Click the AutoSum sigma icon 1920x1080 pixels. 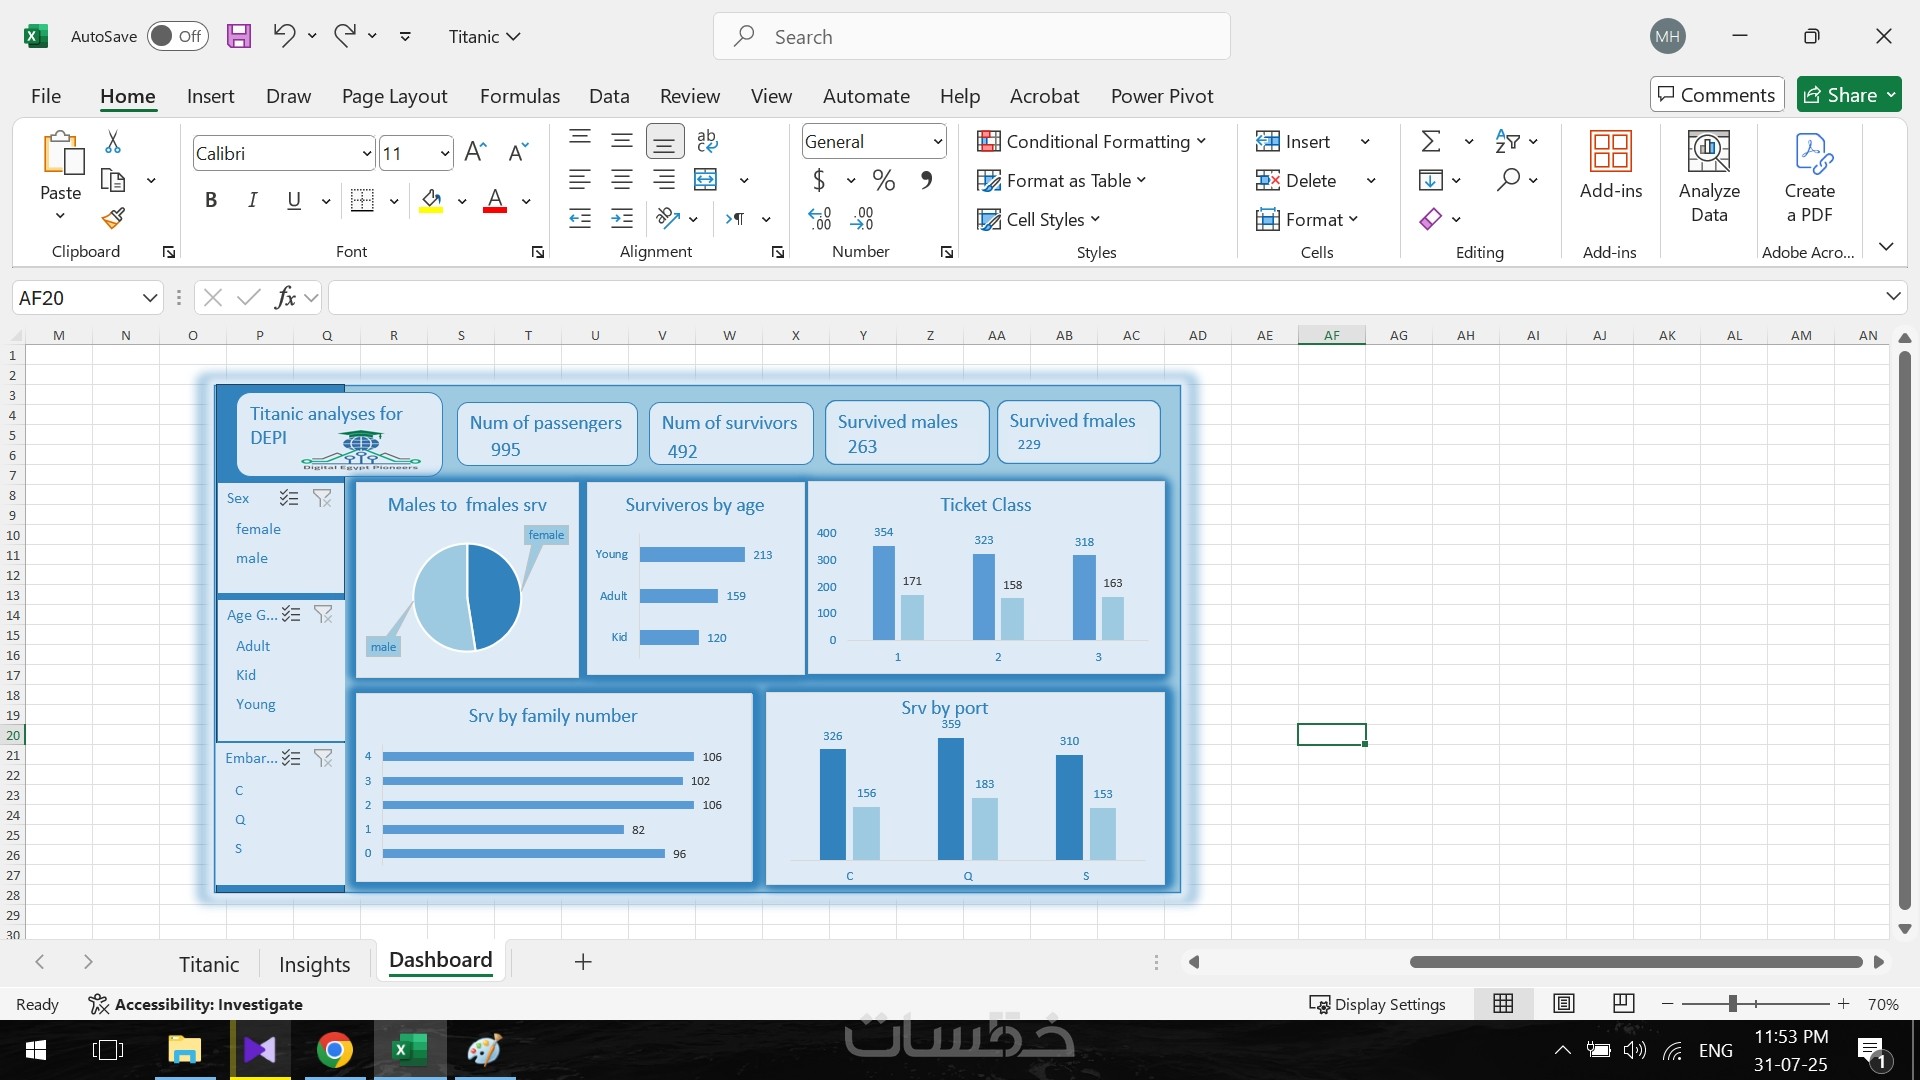pos(1431,141)
